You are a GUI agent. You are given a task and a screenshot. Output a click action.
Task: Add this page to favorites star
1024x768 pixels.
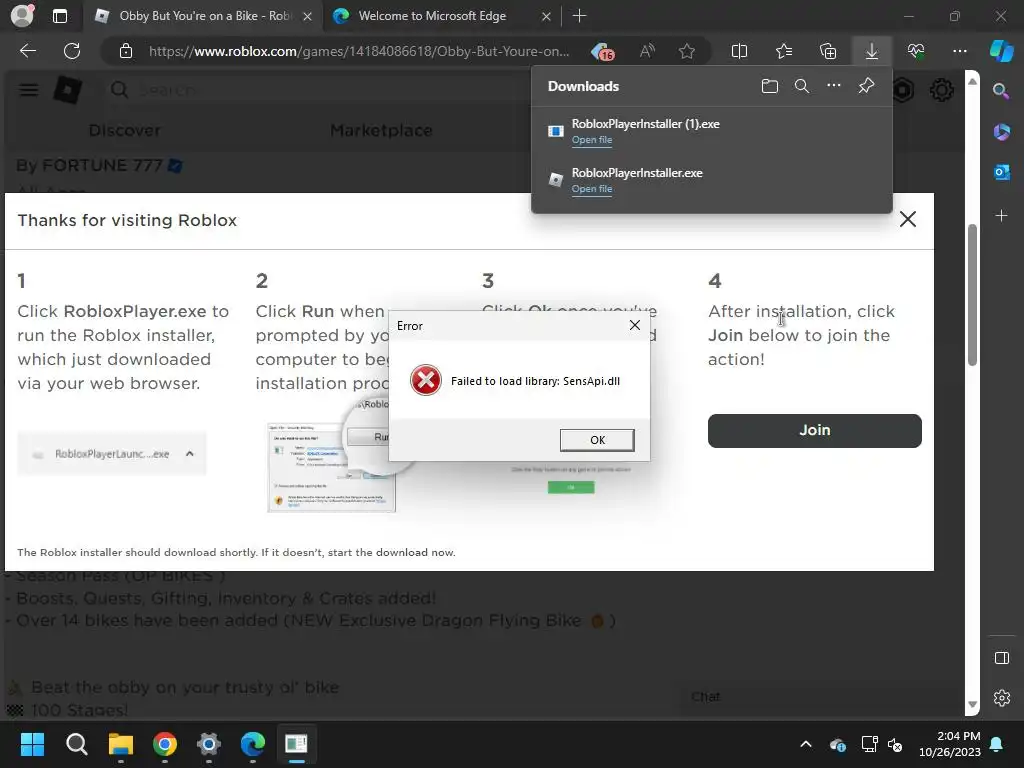(686, 51)
